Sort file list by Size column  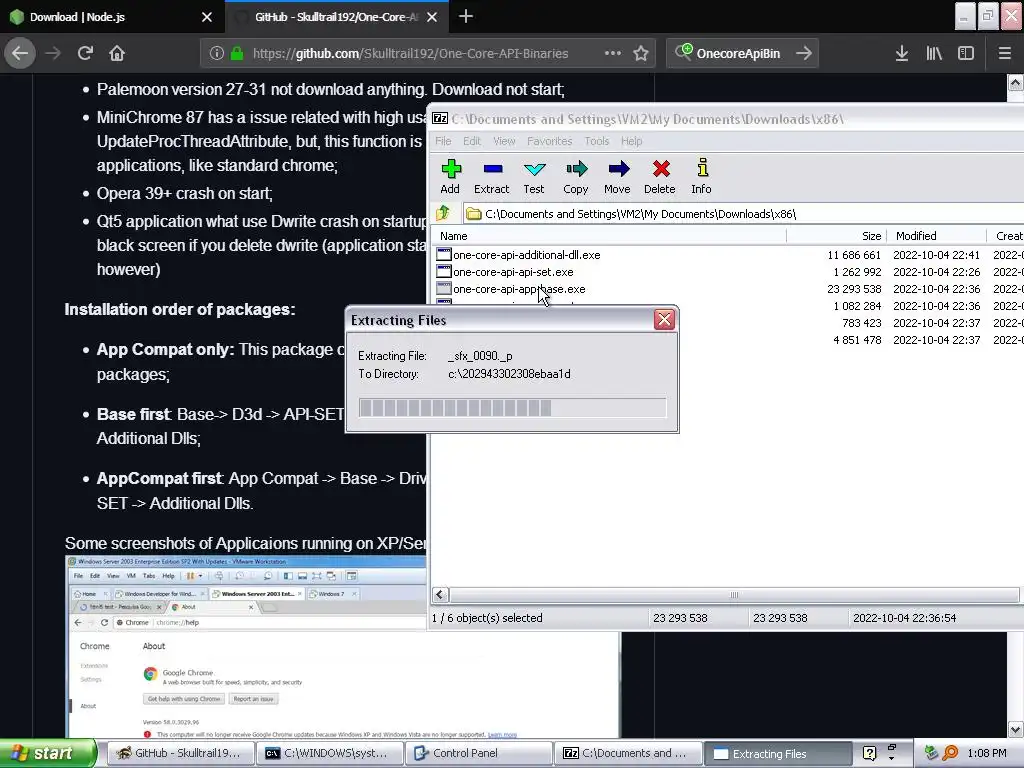tap(837, 236)
